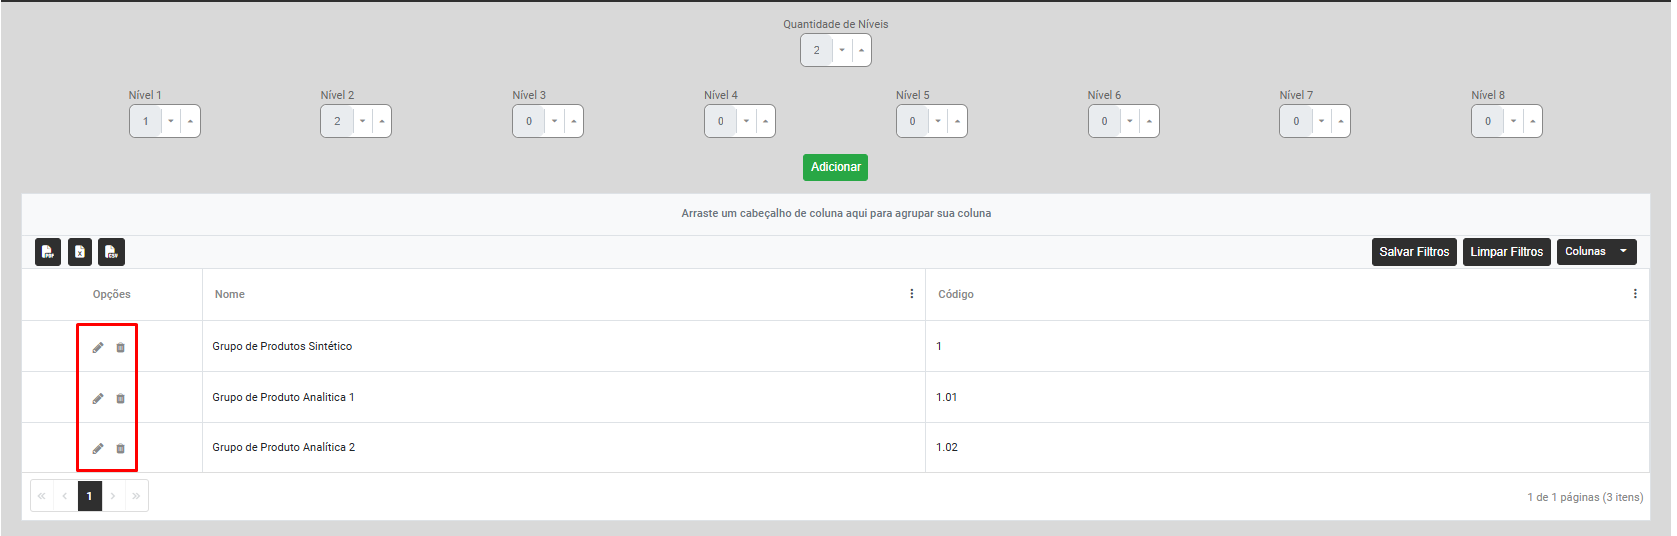
Task: Export the table to Excel
Action: pos(80,252)
